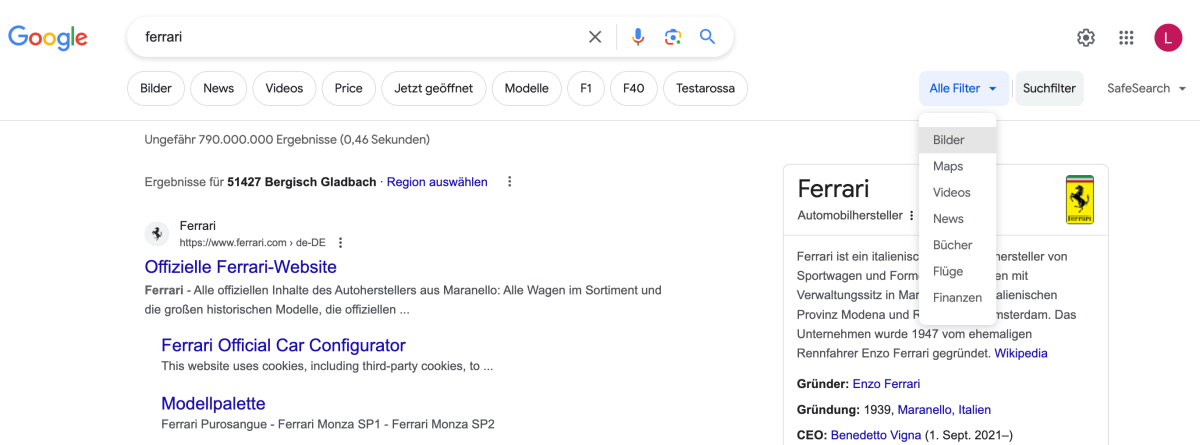Click the Google logo
This screenshot has height=445, width=1200.
48,38
